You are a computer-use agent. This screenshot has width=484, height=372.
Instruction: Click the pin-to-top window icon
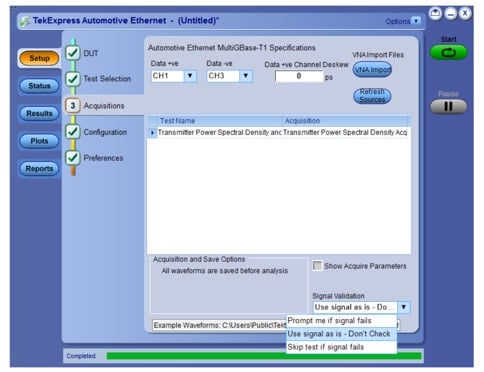[435, 14]
